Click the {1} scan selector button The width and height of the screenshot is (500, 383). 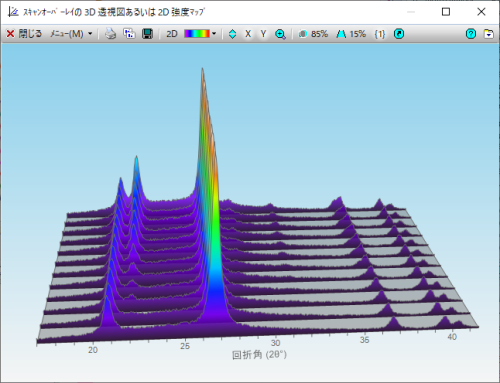pos(380,34)
